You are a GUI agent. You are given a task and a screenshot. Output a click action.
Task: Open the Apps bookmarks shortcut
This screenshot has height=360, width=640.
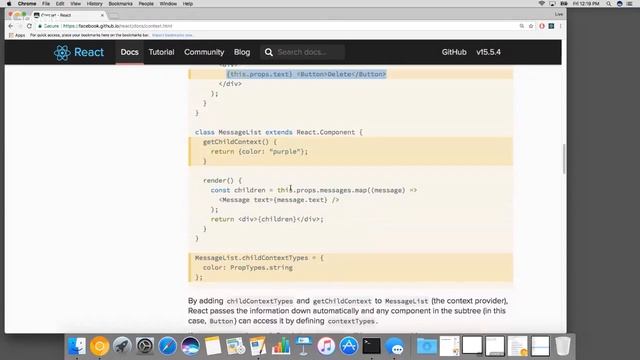(x=17, y=36)
